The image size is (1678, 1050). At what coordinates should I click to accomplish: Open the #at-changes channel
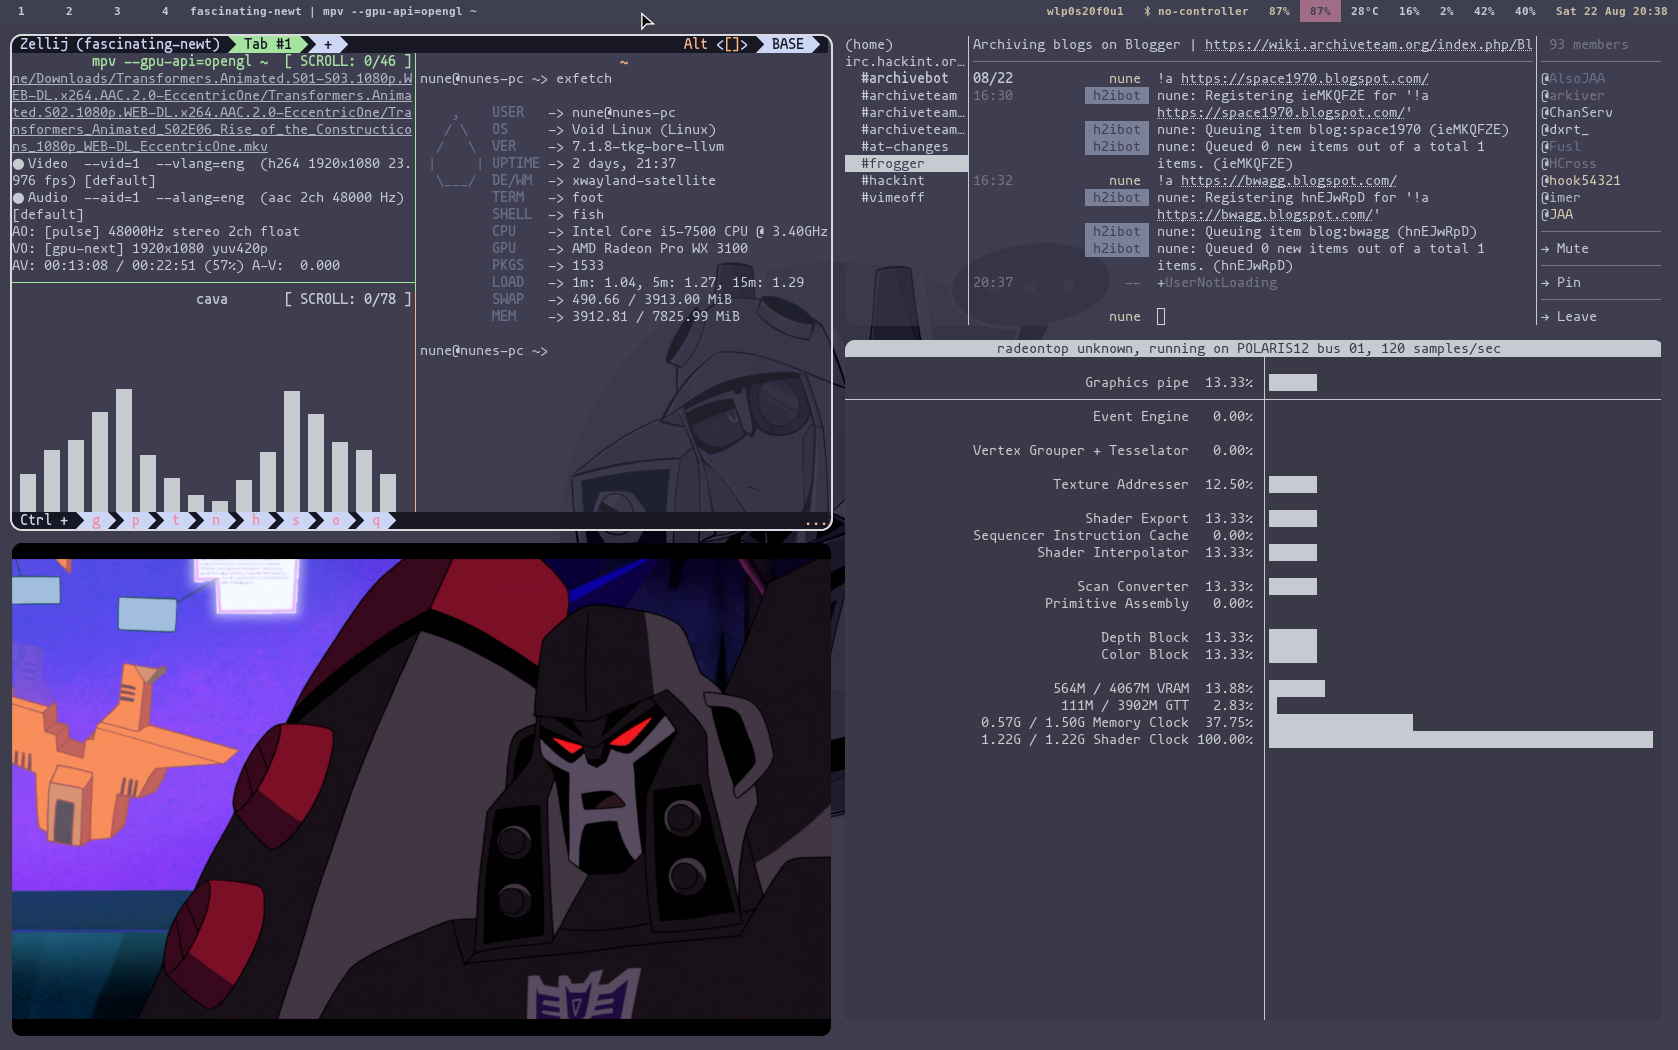[x=905, y=147]
